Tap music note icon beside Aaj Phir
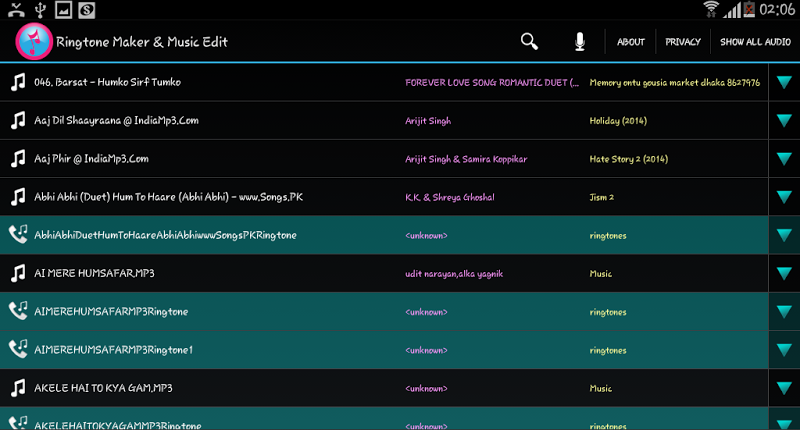Viewport: 800px width, 430px height. coord(18,158)
